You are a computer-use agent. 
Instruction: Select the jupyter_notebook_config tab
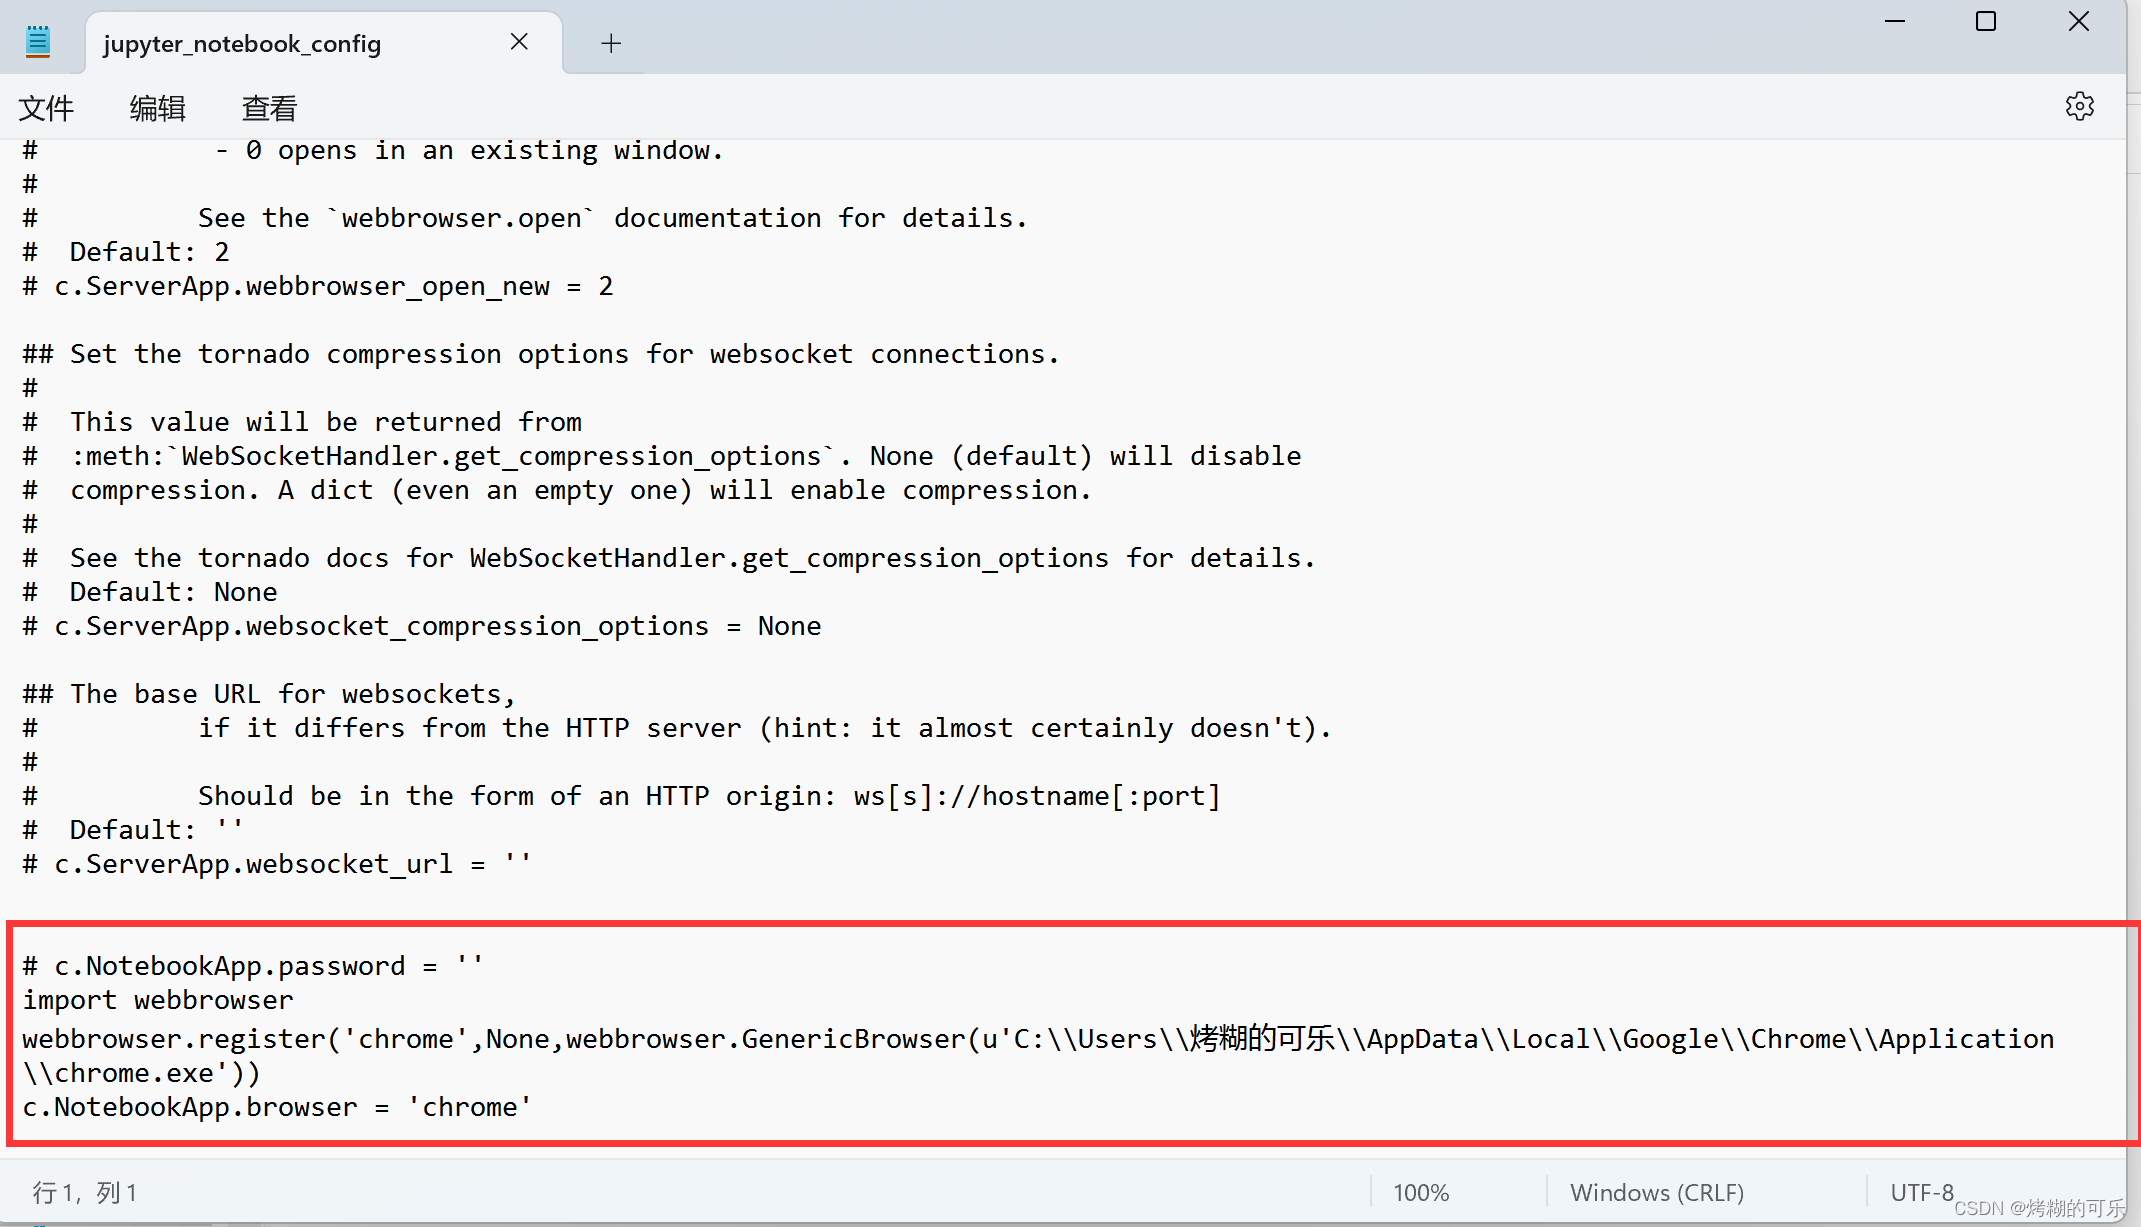click(x=242, y=44)
